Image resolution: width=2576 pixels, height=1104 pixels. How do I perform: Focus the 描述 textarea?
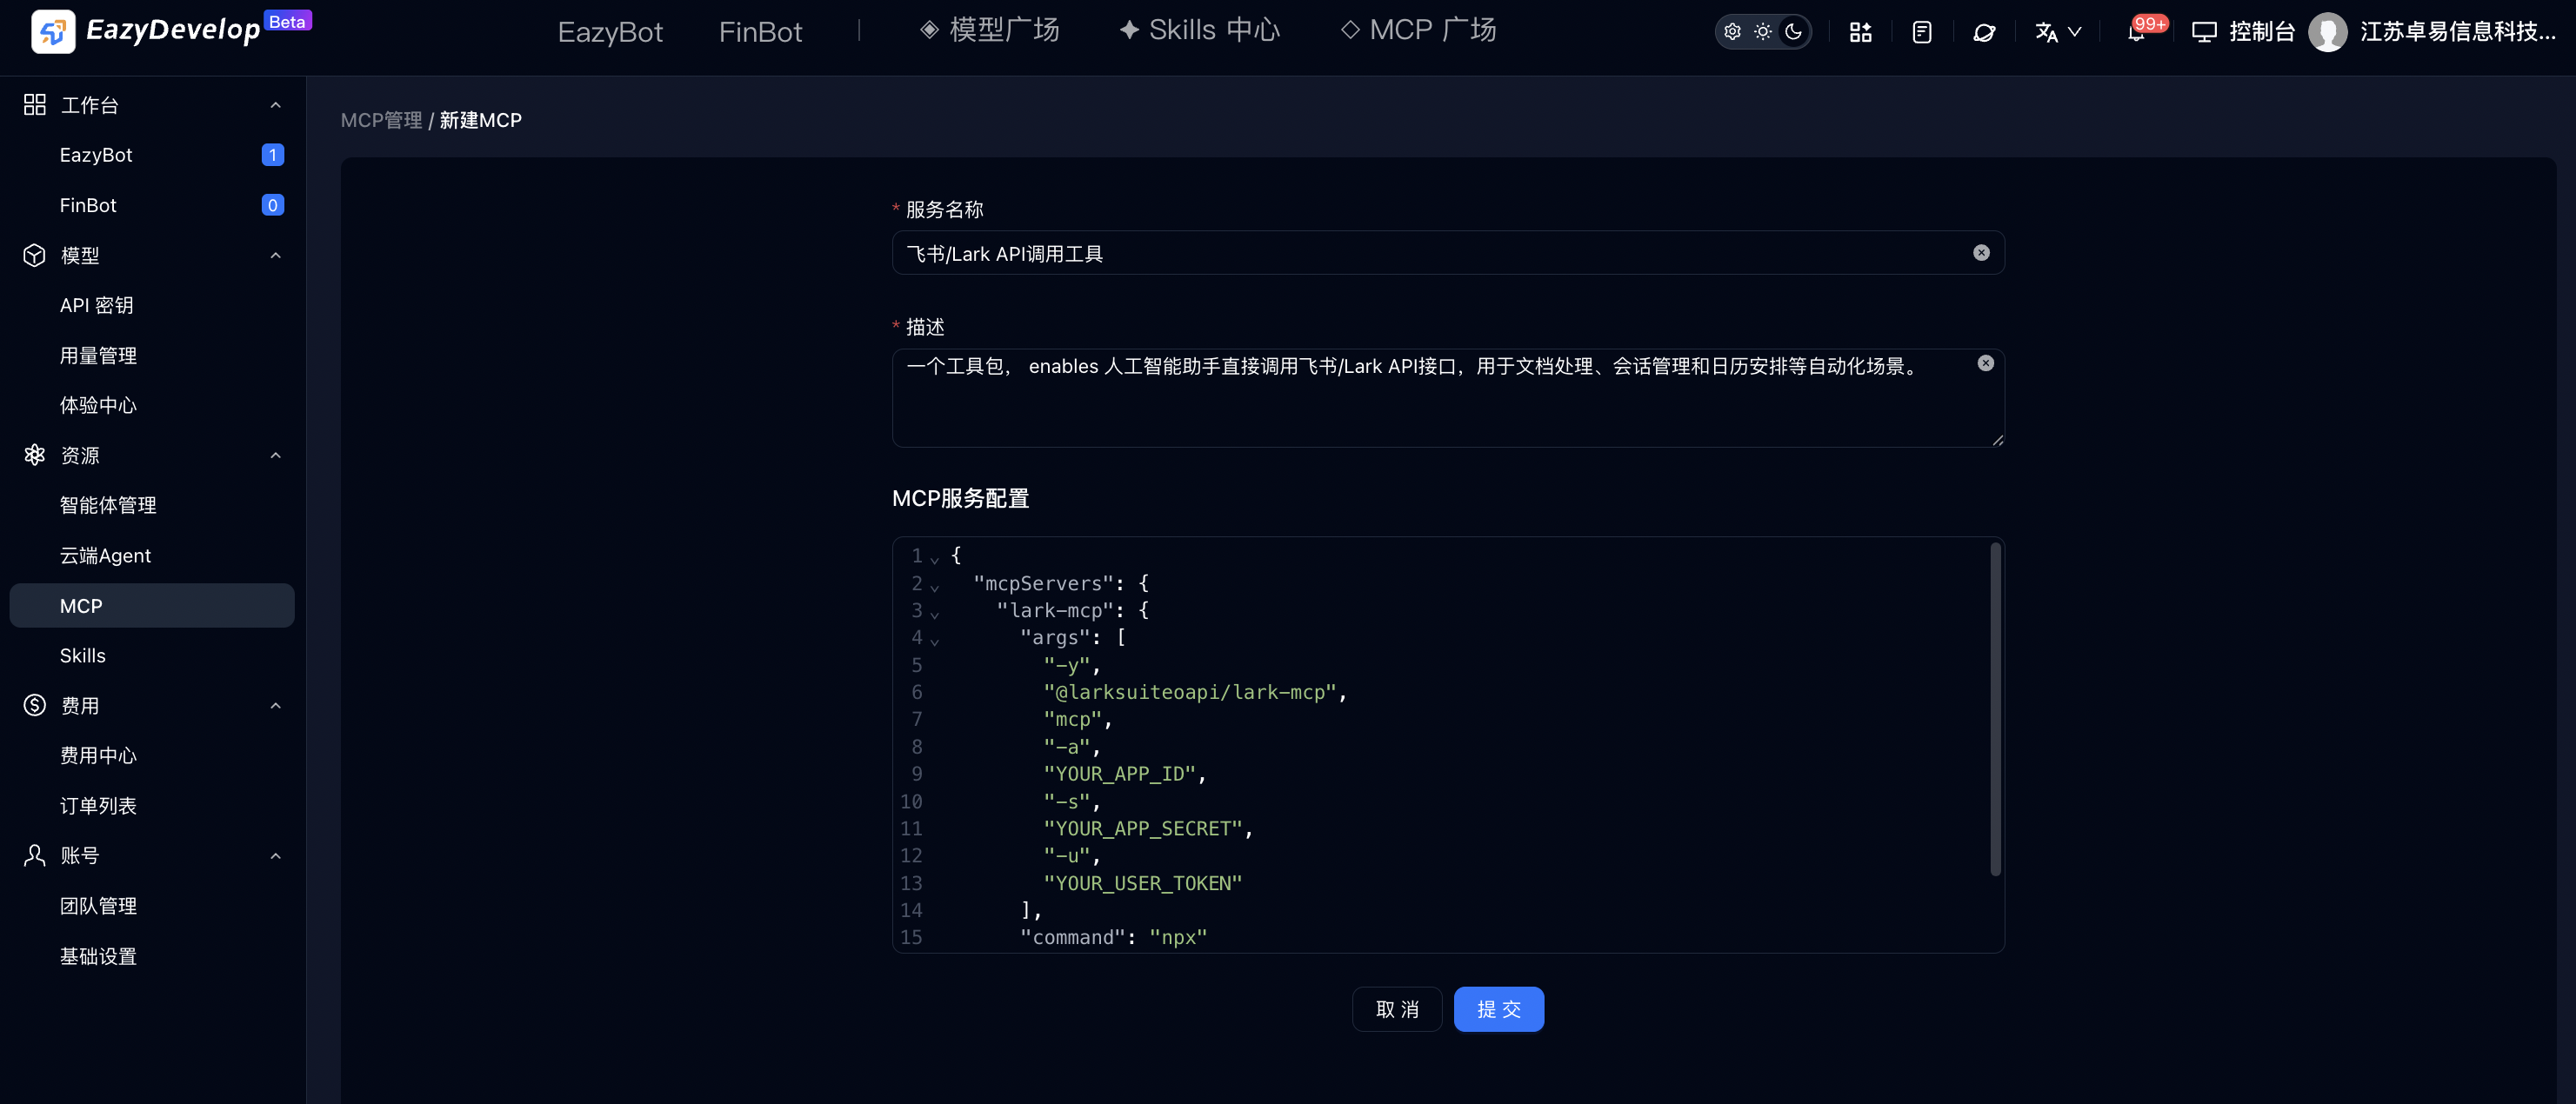1448,397
